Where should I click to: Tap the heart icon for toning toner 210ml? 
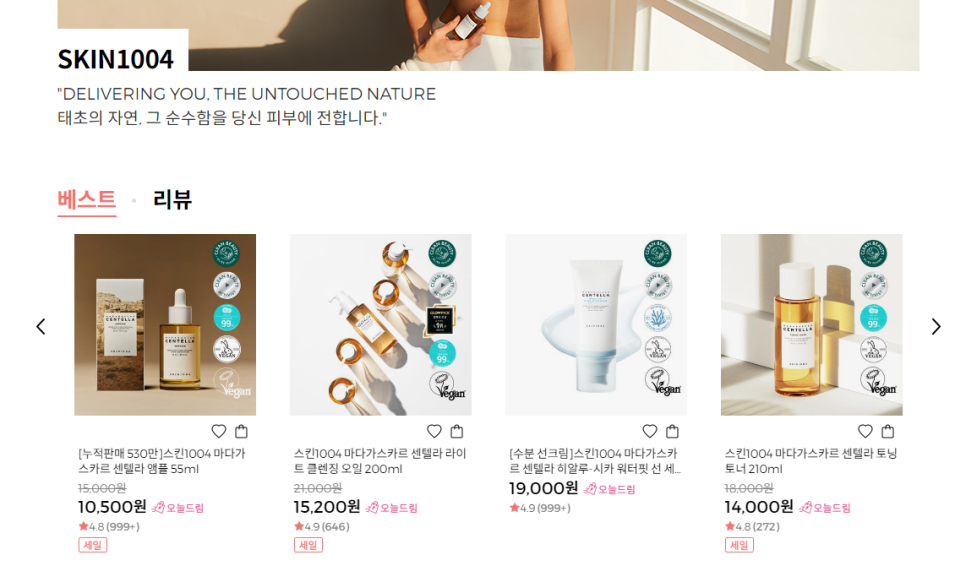pos(866,431)
